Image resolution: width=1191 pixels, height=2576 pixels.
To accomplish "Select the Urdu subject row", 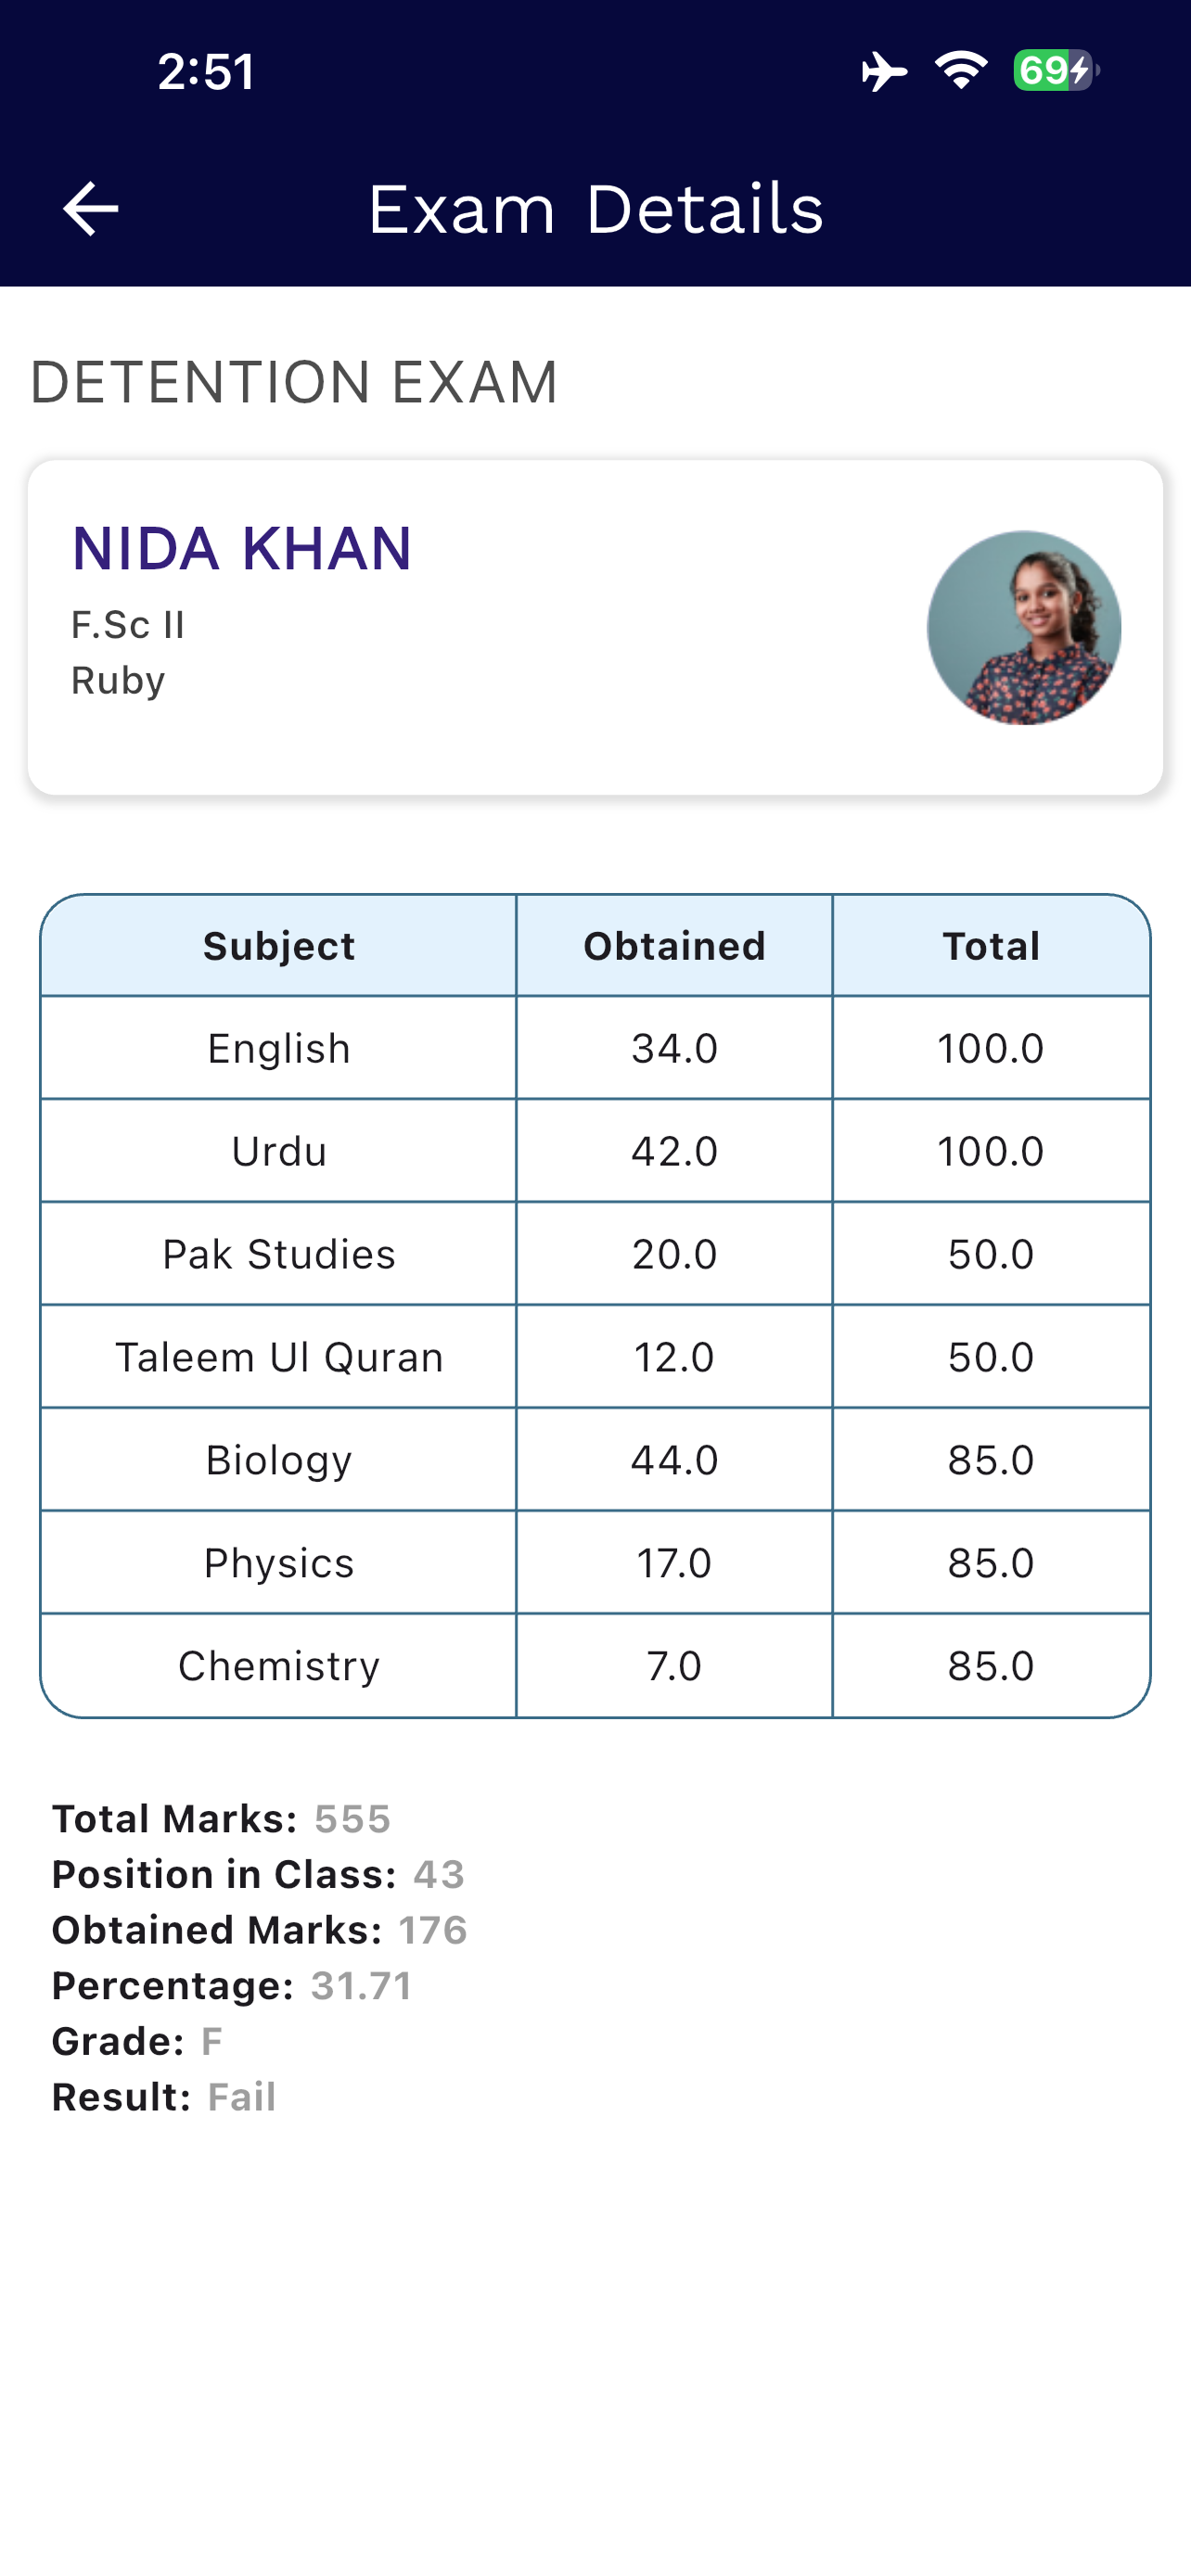I will (x=595, y=1151).
